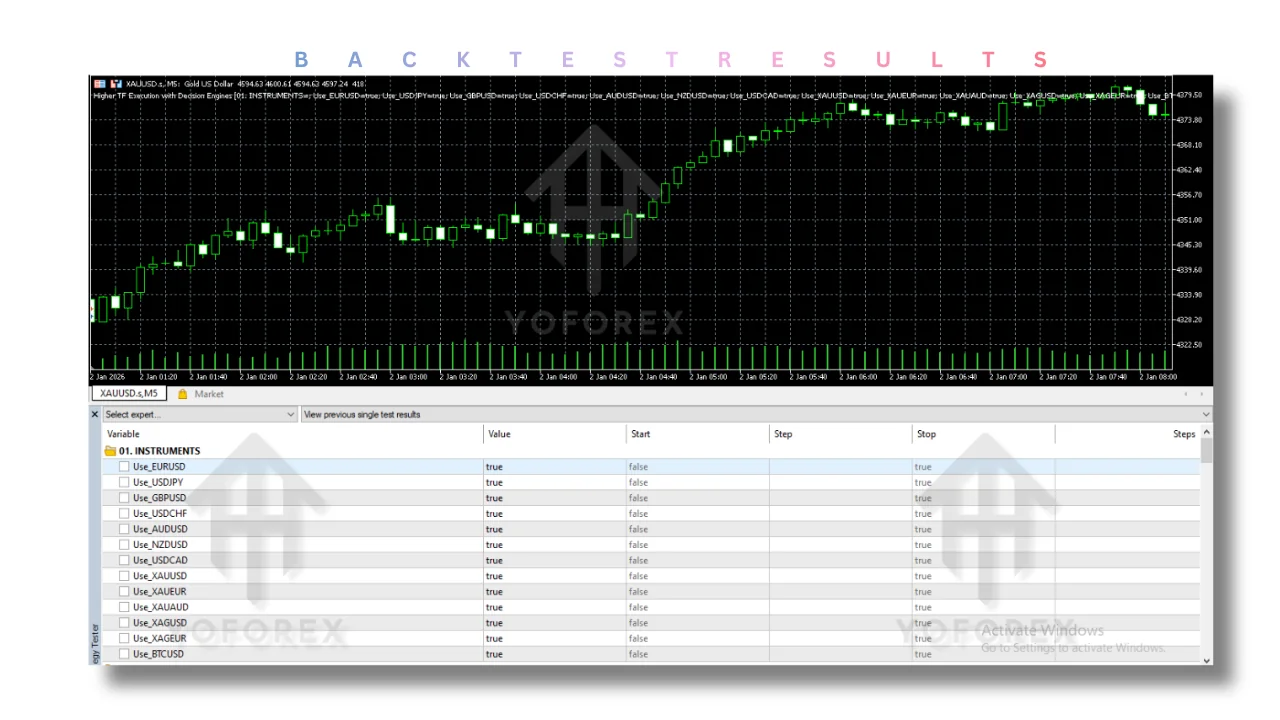Check the Use_NZDUSD box
The image size is (1280, 720).
[124, 545]
